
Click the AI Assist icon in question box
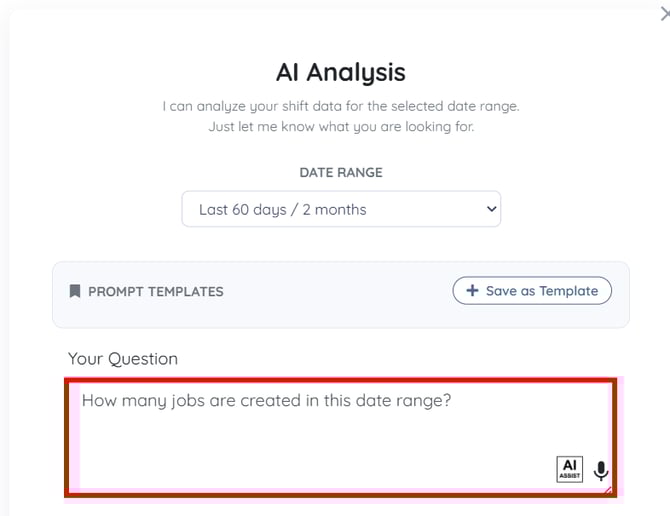[x=569, y=469]
